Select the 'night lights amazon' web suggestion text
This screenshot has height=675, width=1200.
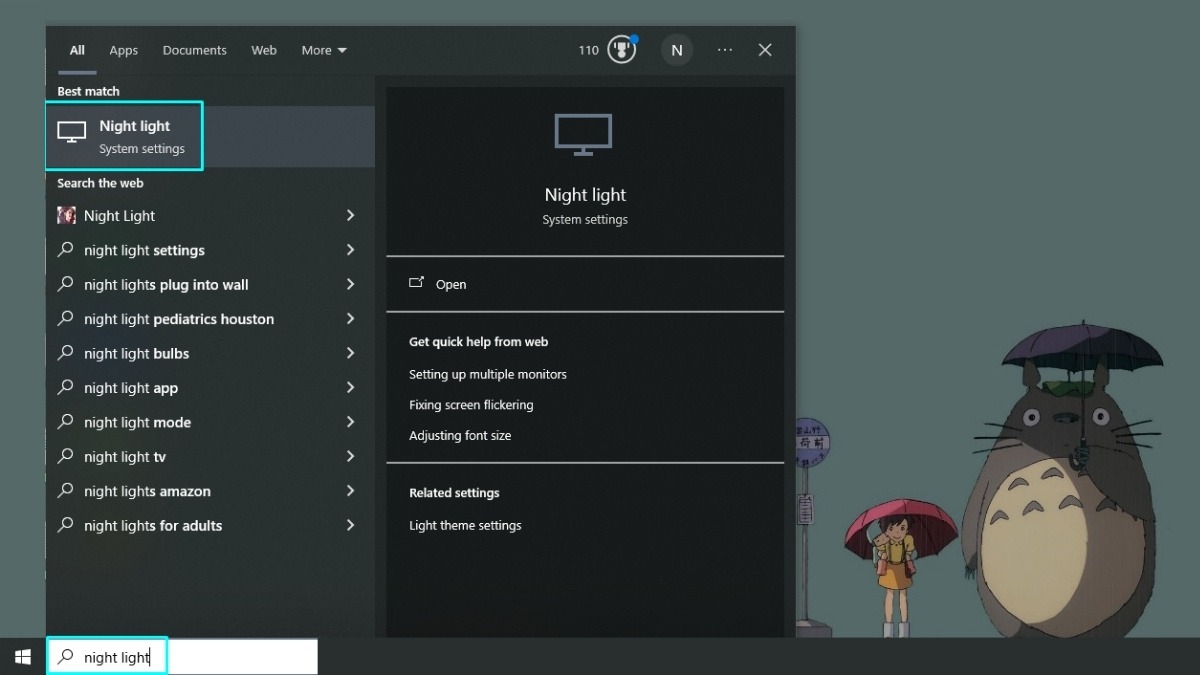pyautogui.click(x=147, y=491)
